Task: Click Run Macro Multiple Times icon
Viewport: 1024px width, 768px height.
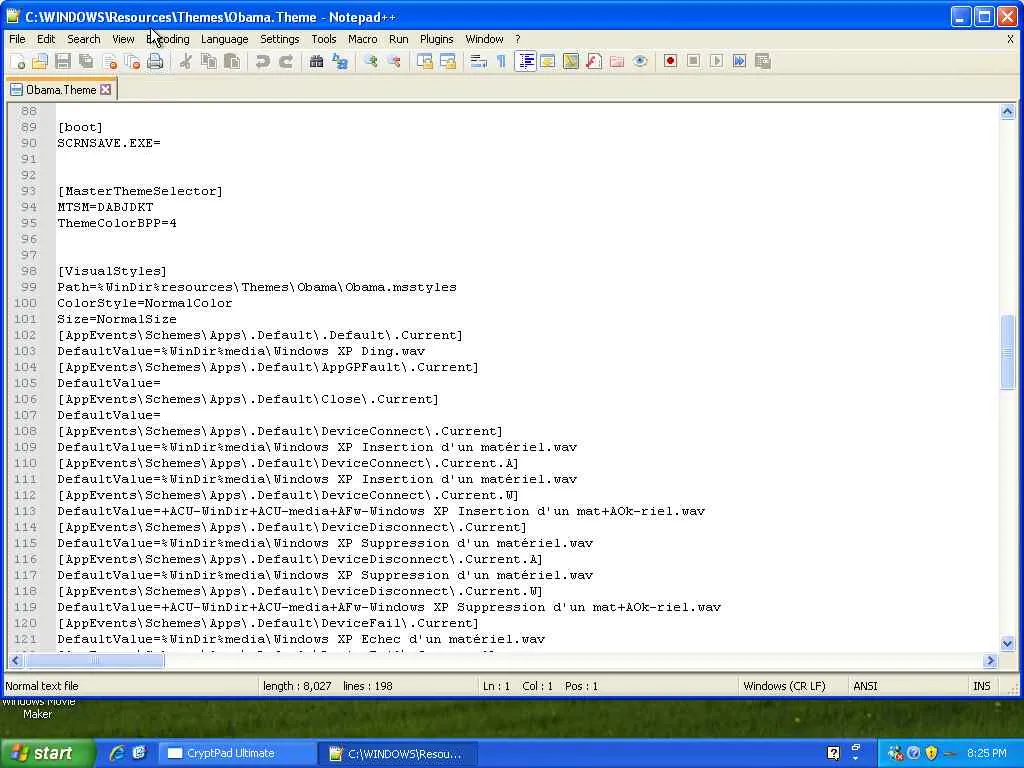Action: point(739,61)
